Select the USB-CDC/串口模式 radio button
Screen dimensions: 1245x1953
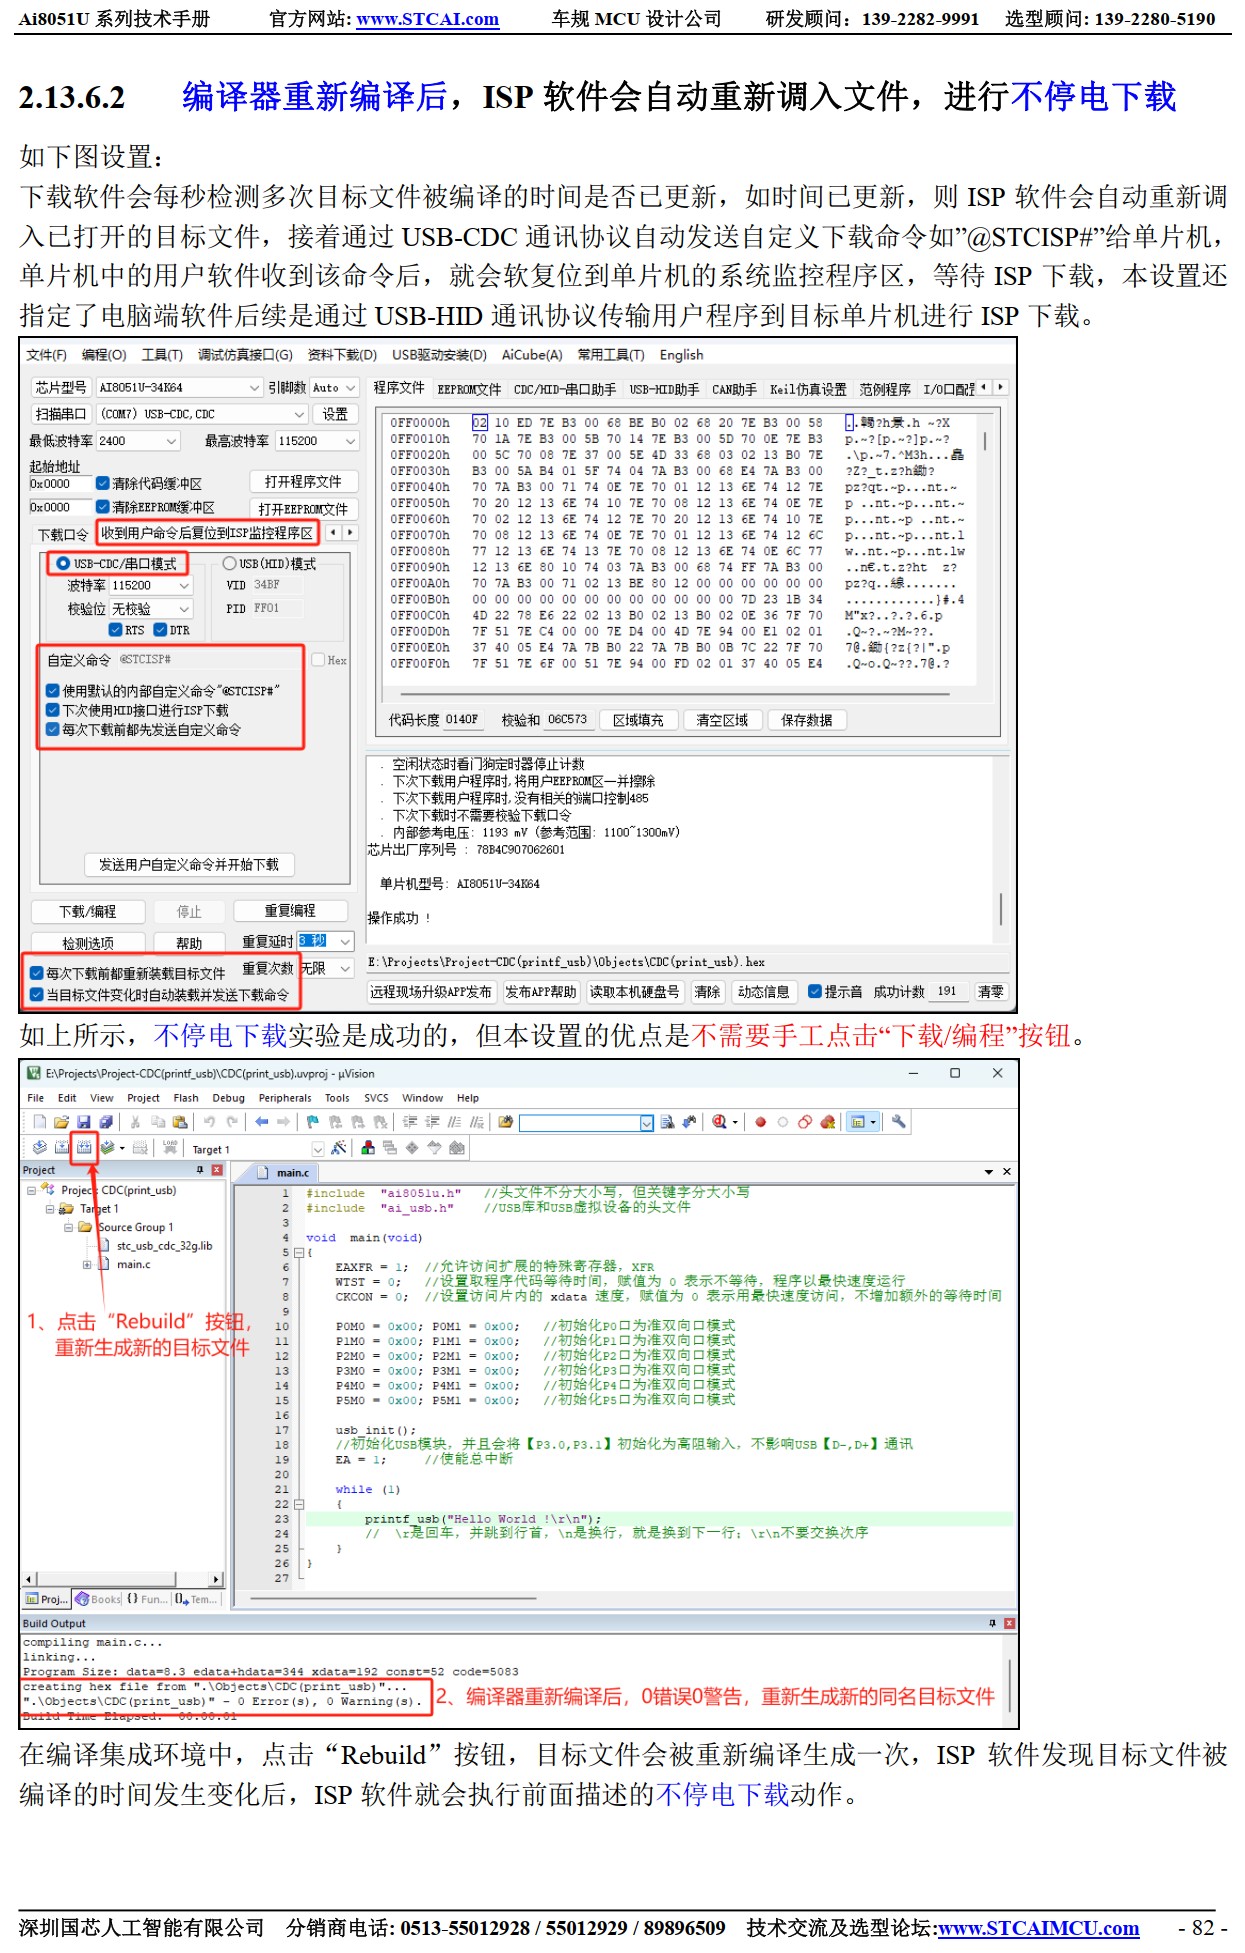pos(63,563)
